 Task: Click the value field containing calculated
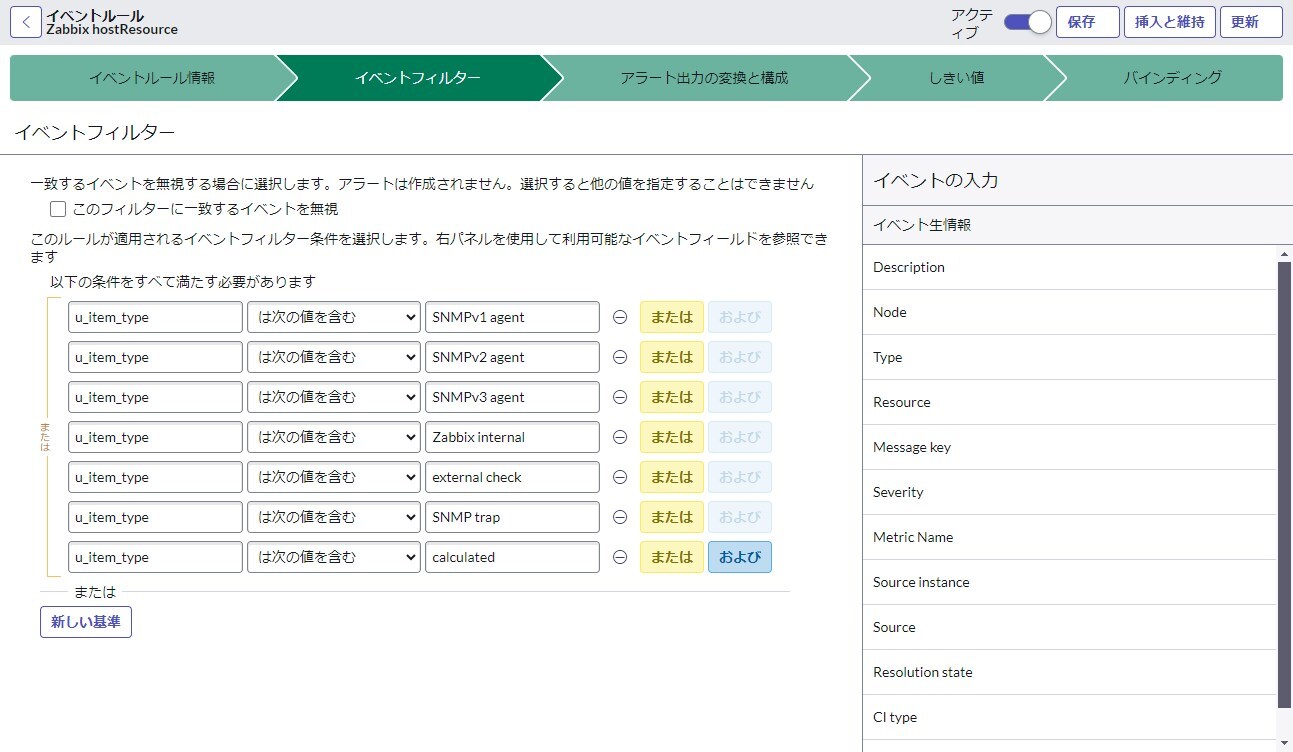(512, 557)
